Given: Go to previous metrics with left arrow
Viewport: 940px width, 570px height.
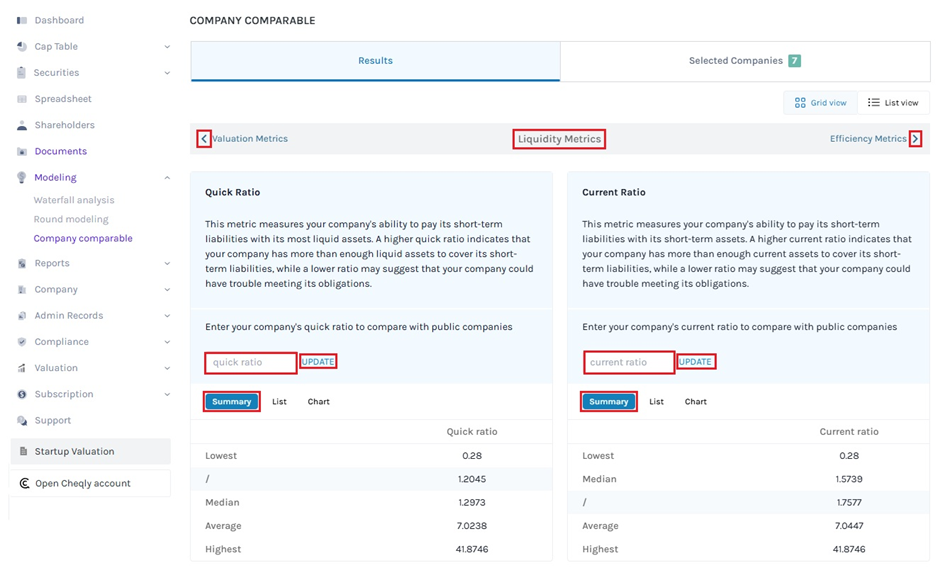Looking at the screenshot, I should [204, 139].
